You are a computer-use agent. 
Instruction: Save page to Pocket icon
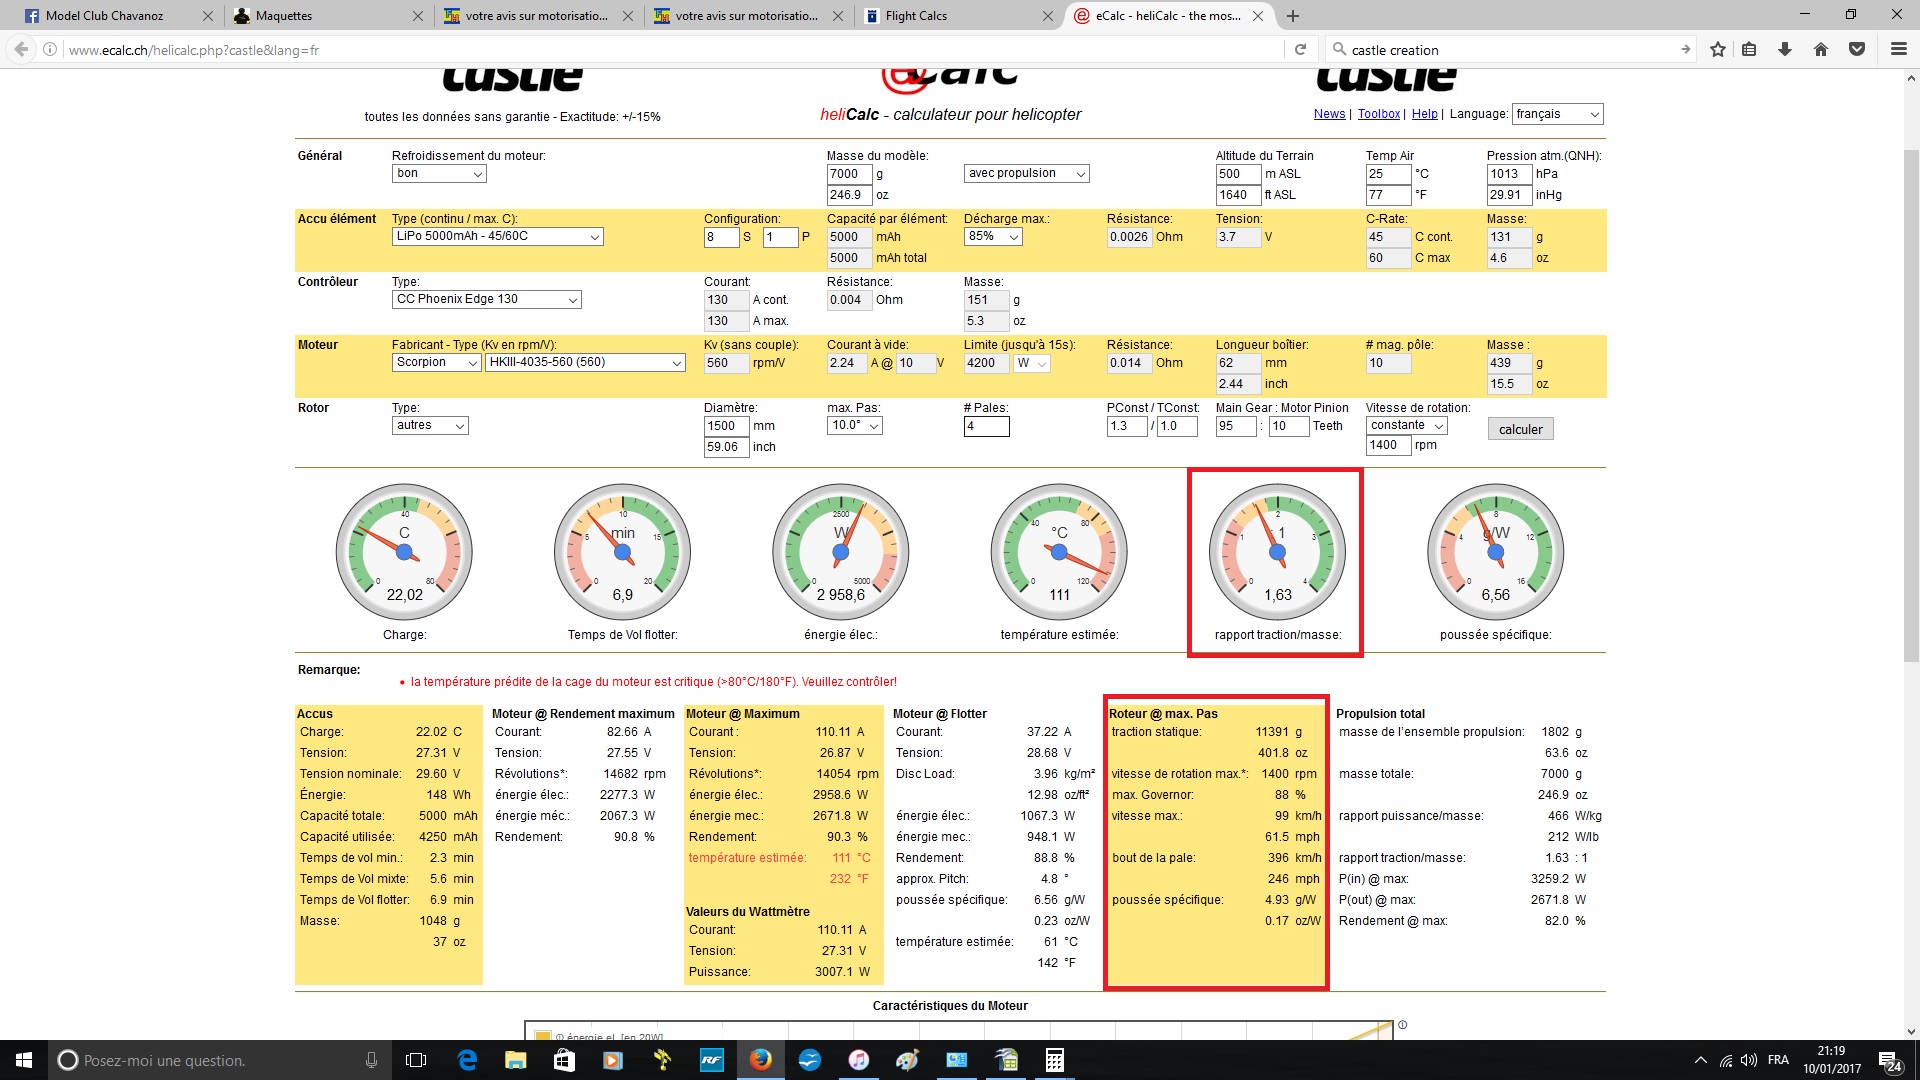(x=1857, y=49)
